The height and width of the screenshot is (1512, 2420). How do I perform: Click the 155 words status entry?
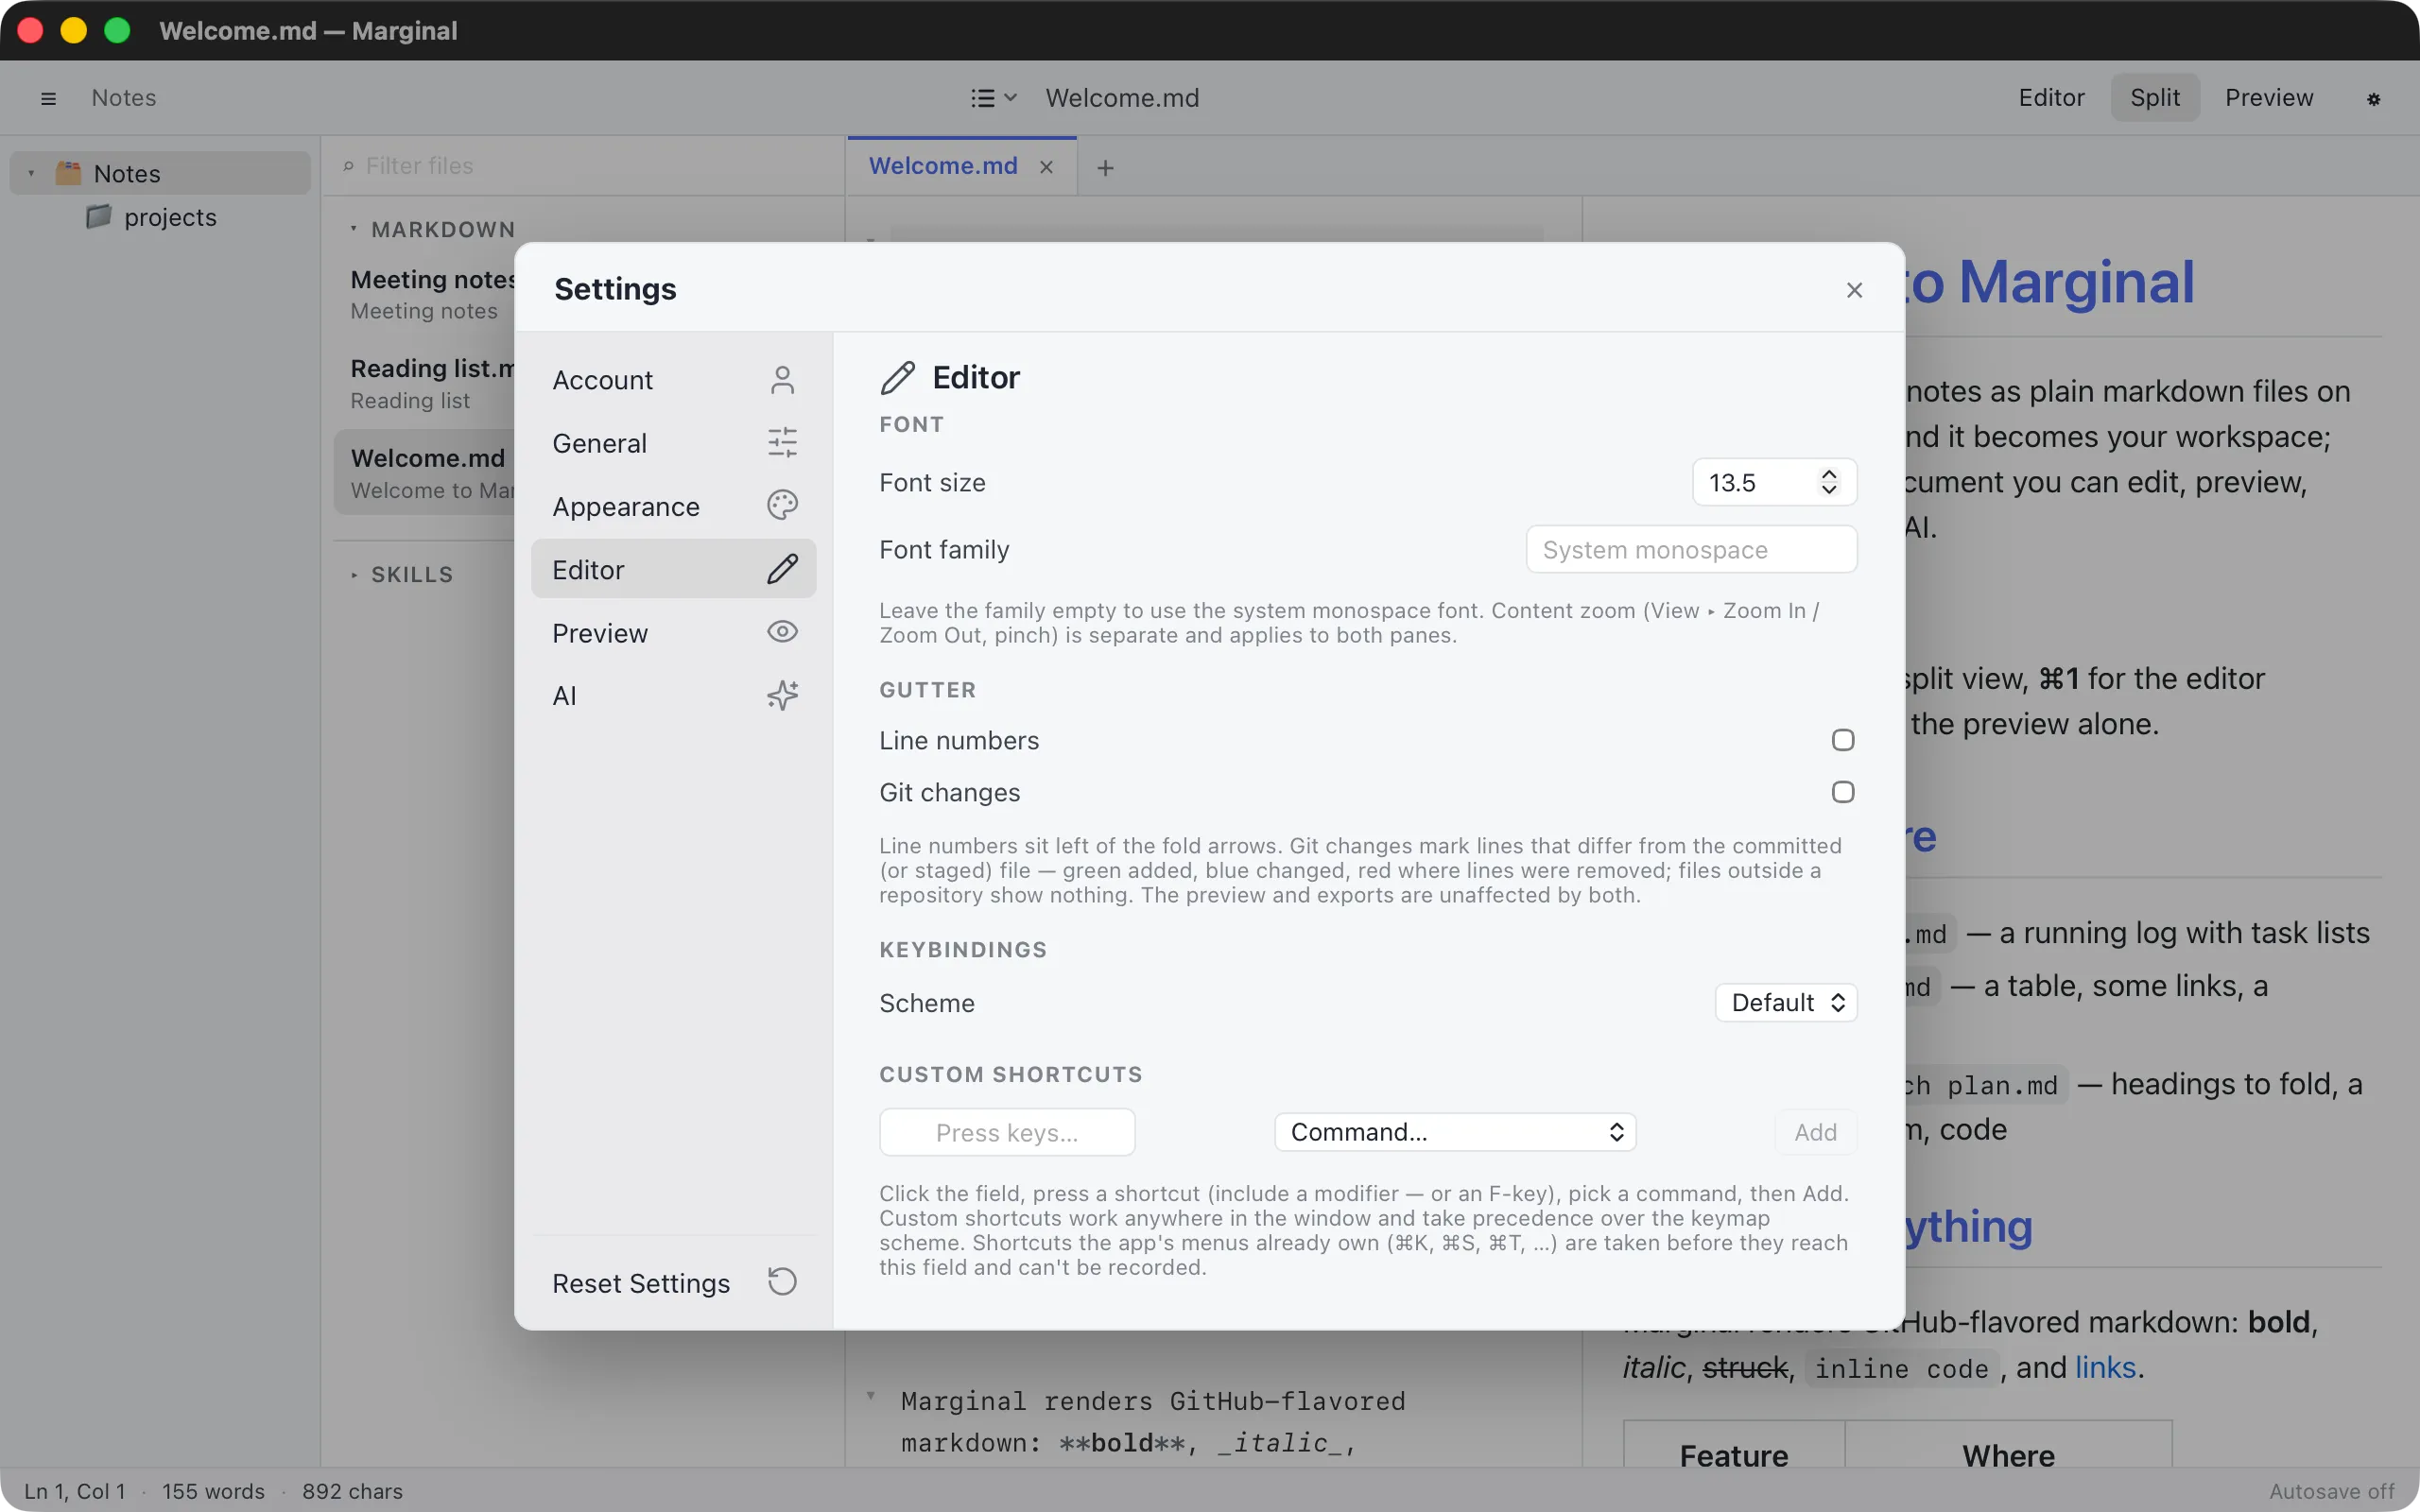pyautogui.click(x=213, y=1491)
